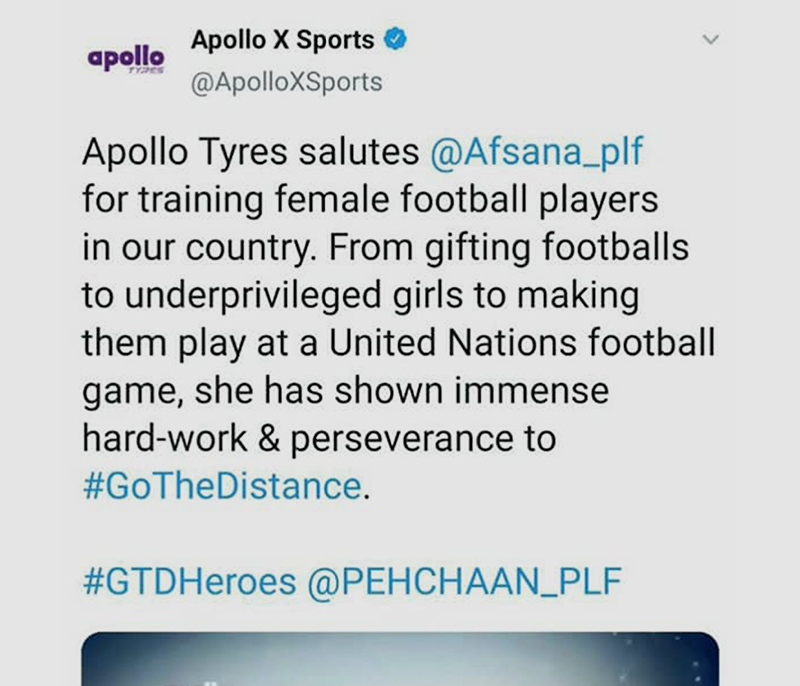Open the Apollo Tyres profile avatar
This screenshot has width=800, height=686.
(x=126, y=59)
